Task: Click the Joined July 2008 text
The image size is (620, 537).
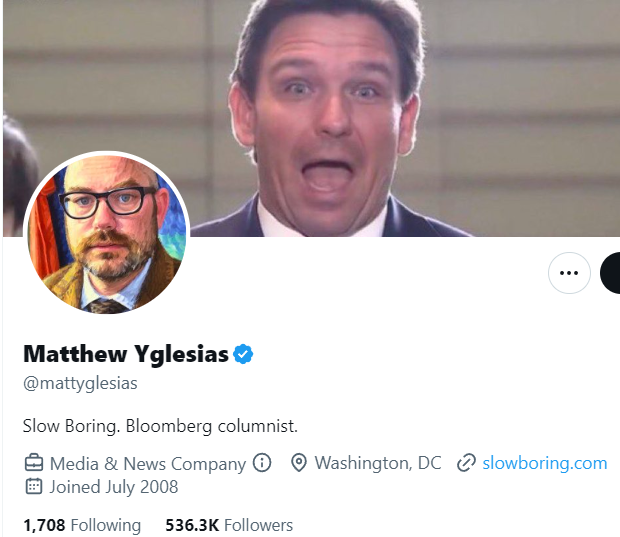Action: coord(114,487)
